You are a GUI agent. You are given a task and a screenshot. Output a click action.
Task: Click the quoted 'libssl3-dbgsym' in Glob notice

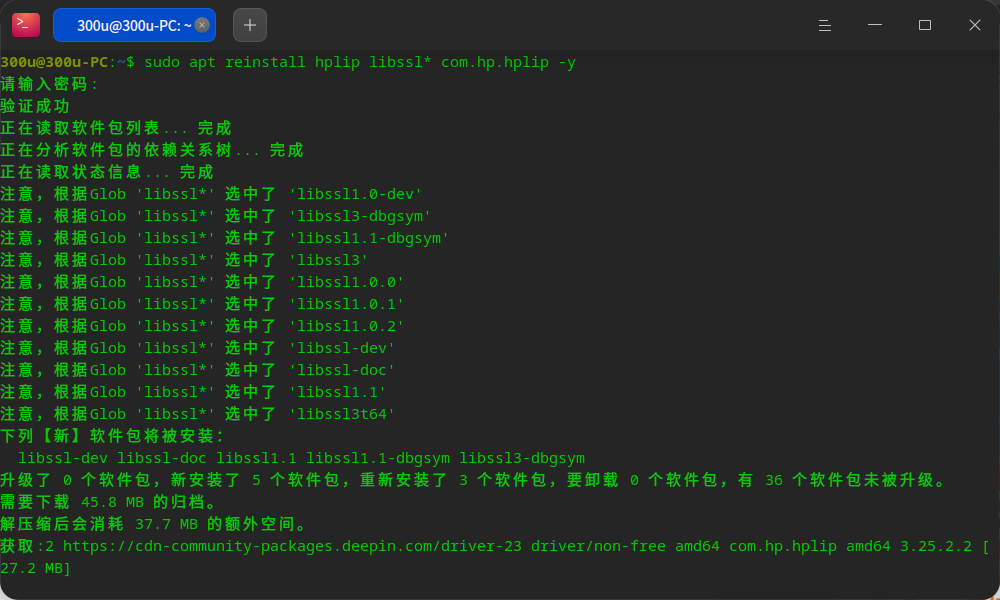(360, 216)
